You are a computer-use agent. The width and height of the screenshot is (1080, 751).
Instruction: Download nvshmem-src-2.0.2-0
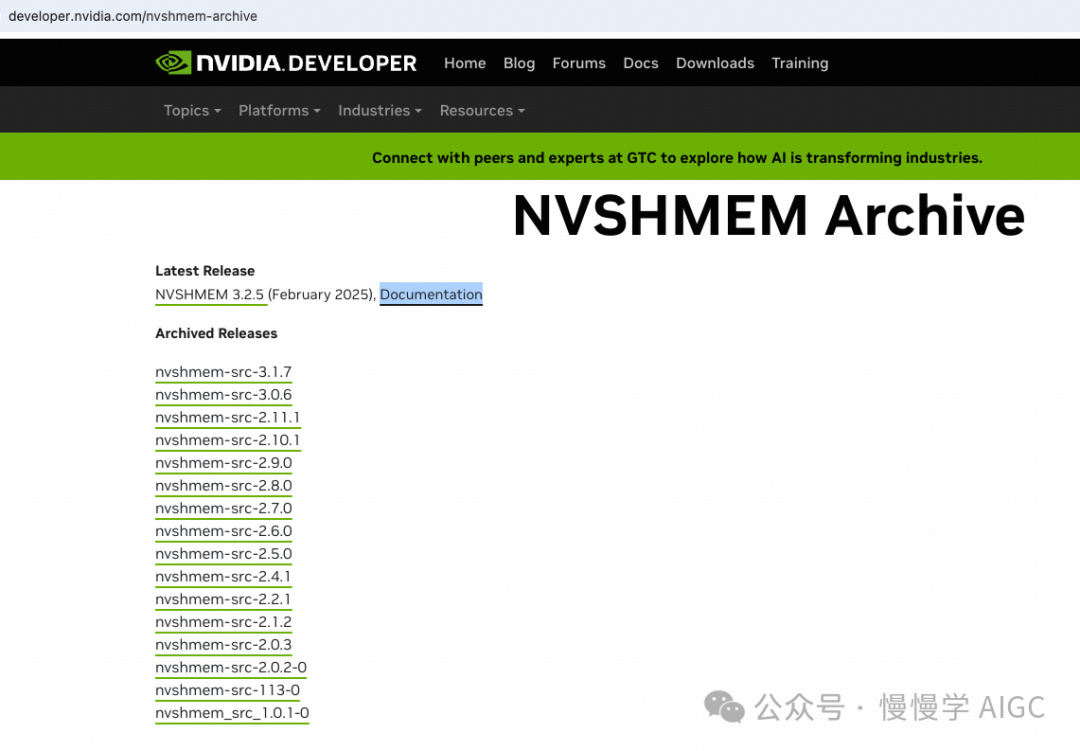[x=231, y=668]
